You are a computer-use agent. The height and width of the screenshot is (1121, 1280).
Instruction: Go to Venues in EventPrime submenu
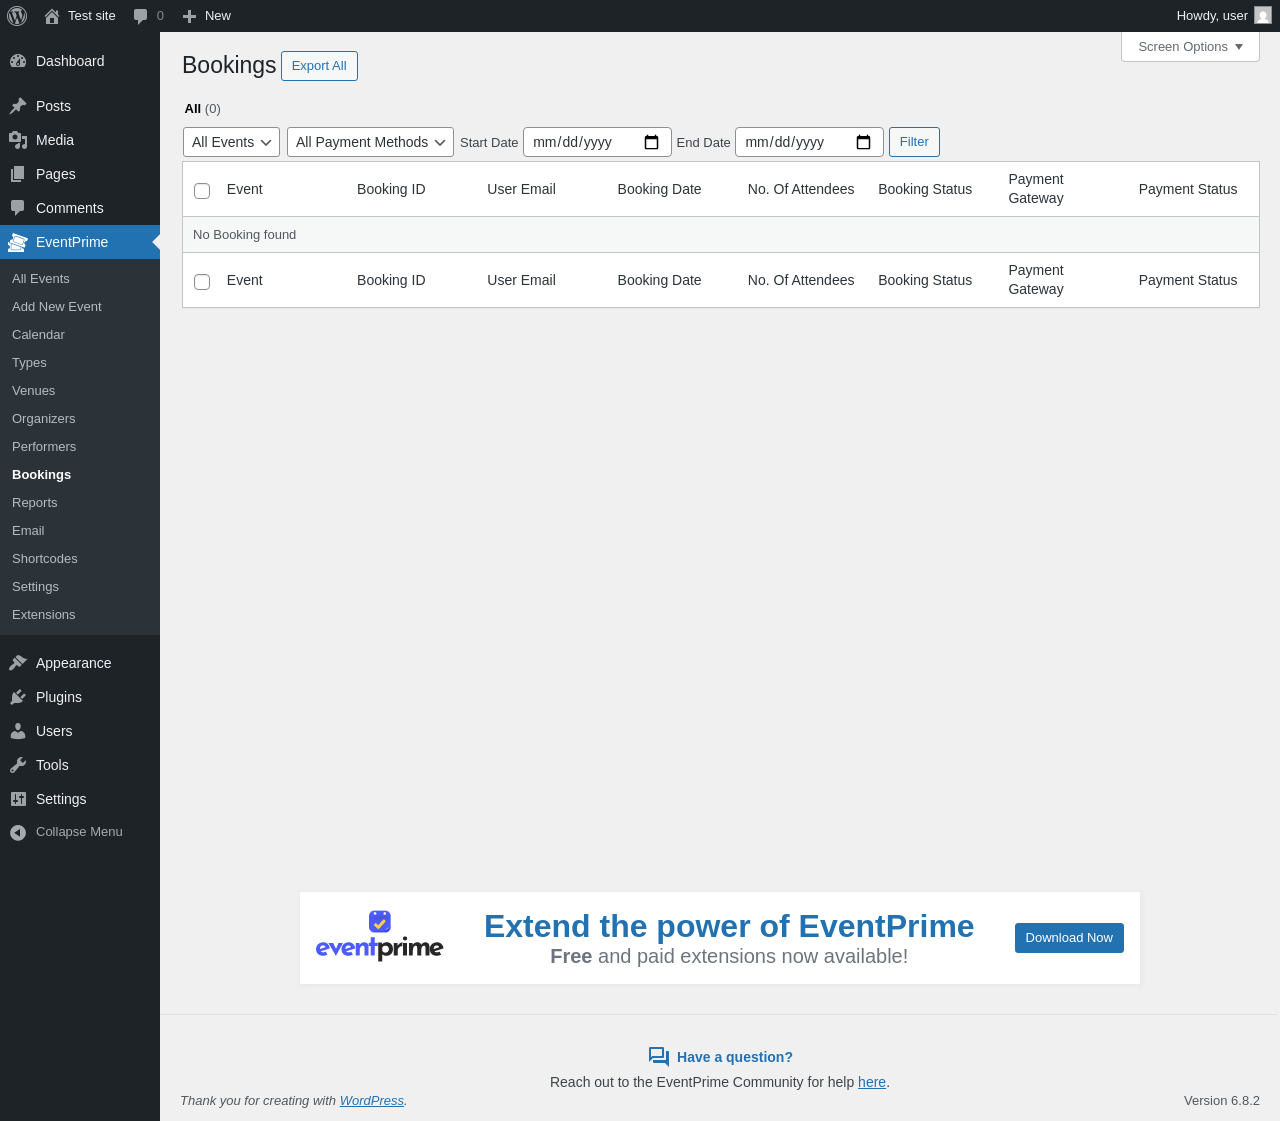point(34,391)
